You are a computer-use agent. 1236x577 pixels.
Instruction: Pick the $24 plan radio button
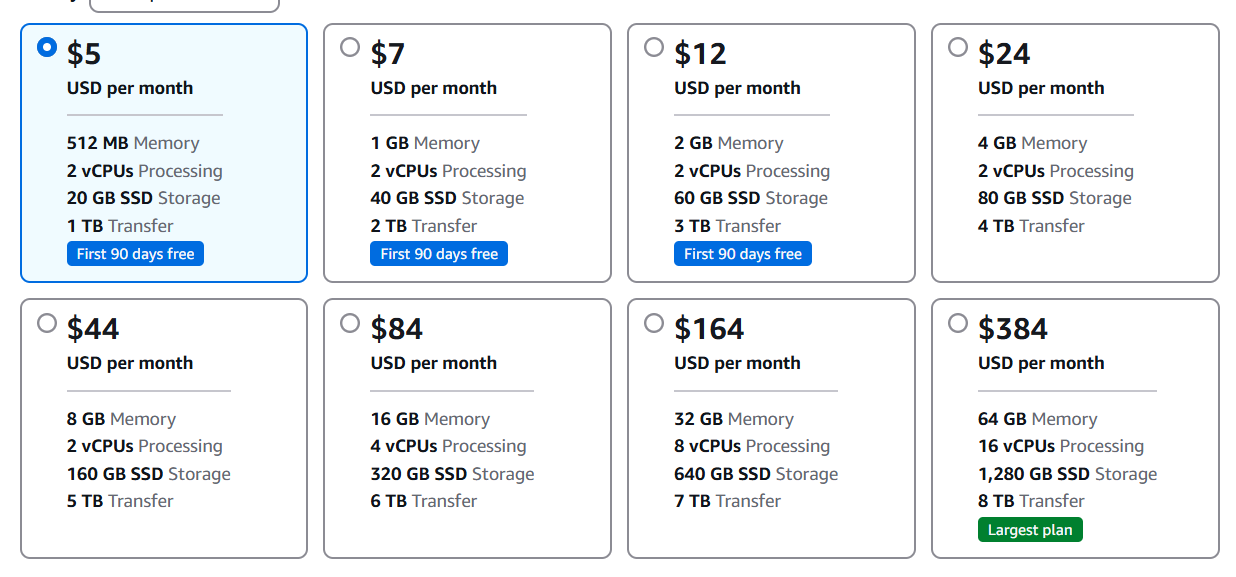click(958, 47)
